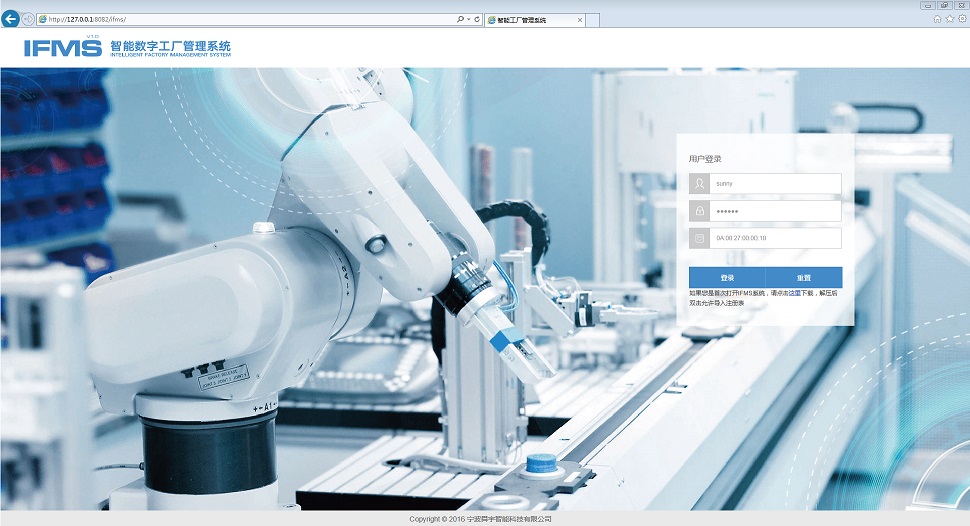Click the browser forward arrow button
The width and height of the screenshot is (970, 526).
(28, 19)
